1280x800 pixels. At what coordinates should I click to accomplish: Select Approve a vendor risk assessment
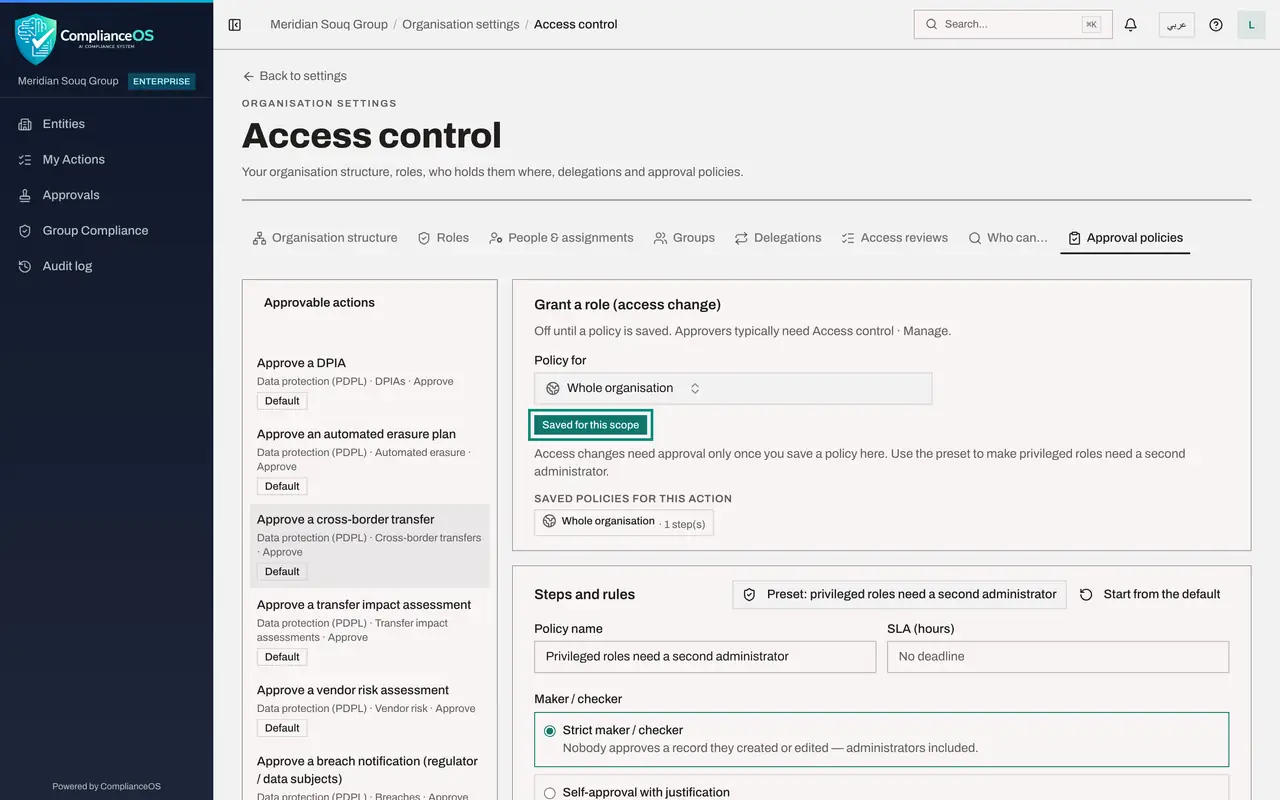tap(370, 708)
